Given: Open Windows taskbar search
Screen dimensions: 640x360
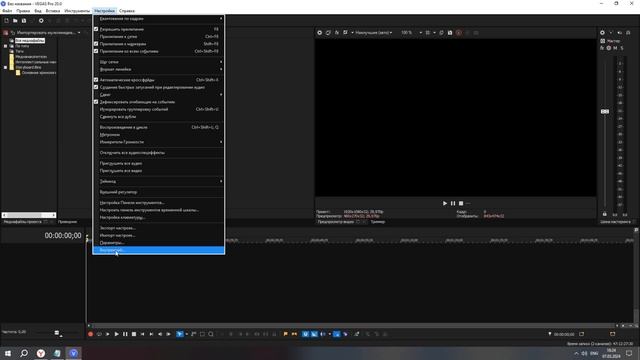Looking at the screenshot, I should (x=24, y=353).
